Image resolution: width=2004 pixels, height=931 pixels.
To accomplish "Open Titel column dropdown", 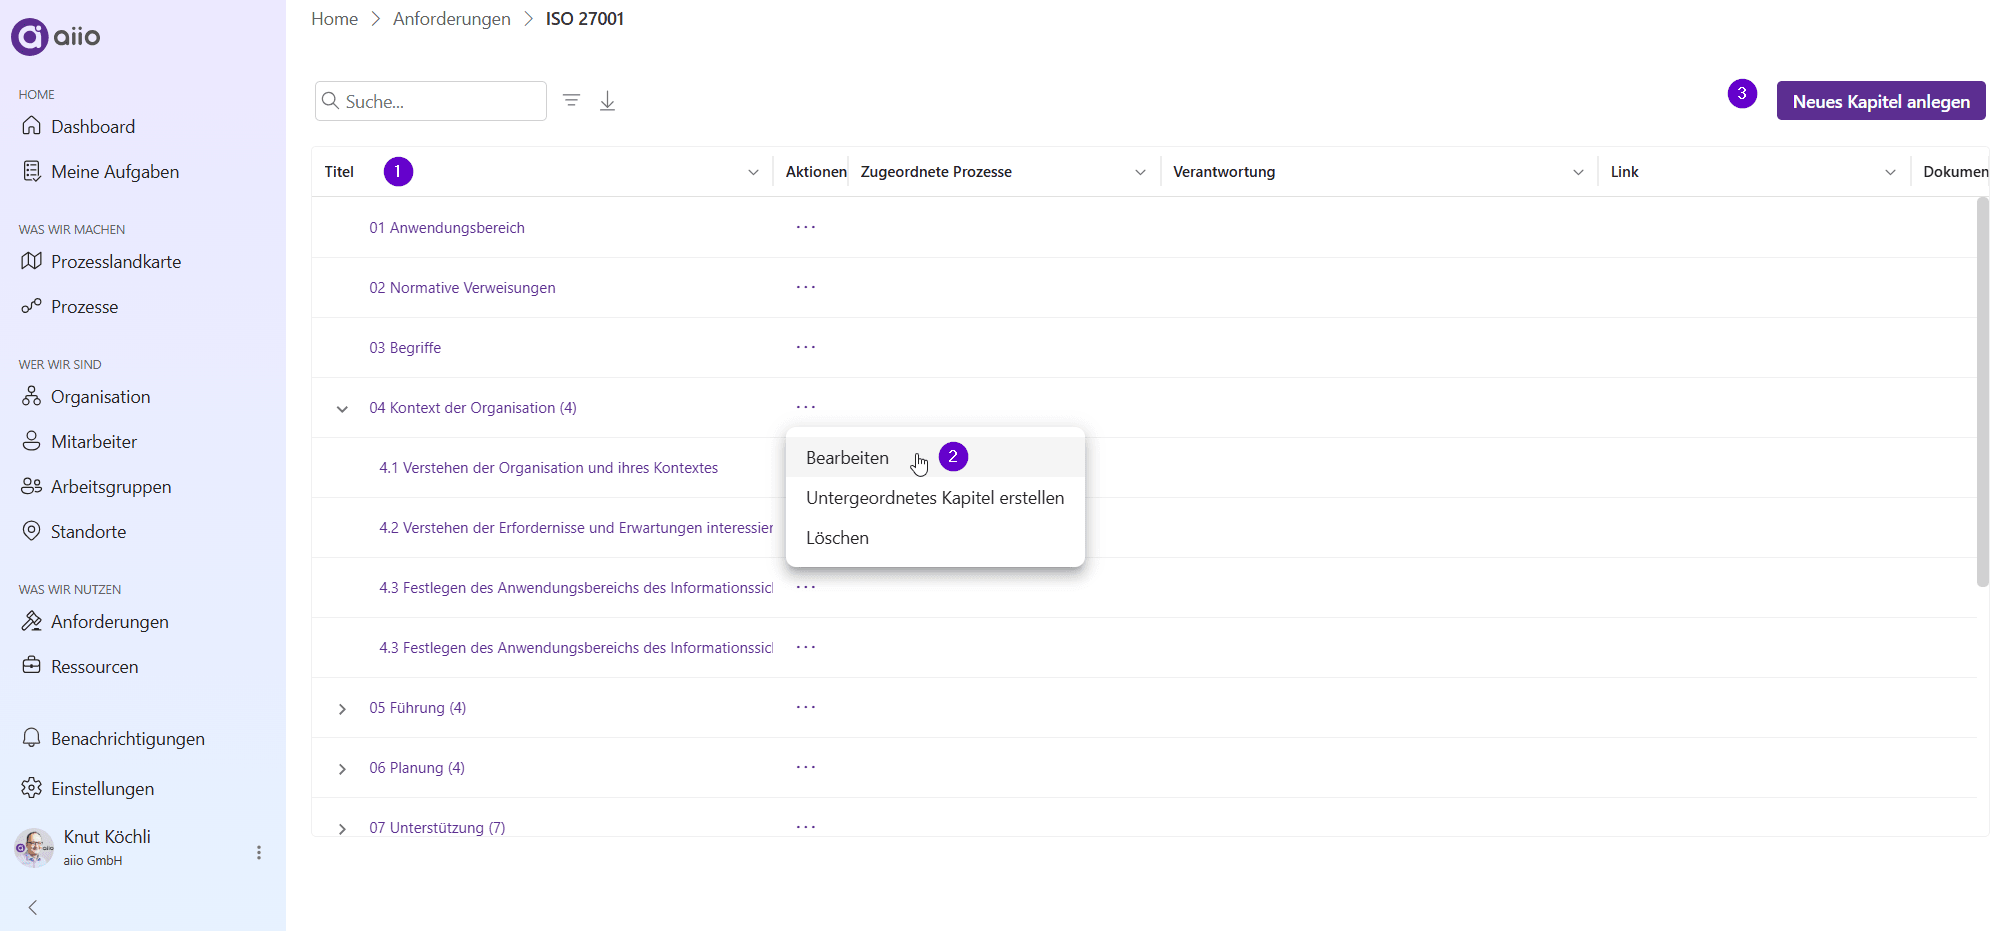I will point(753,172).
